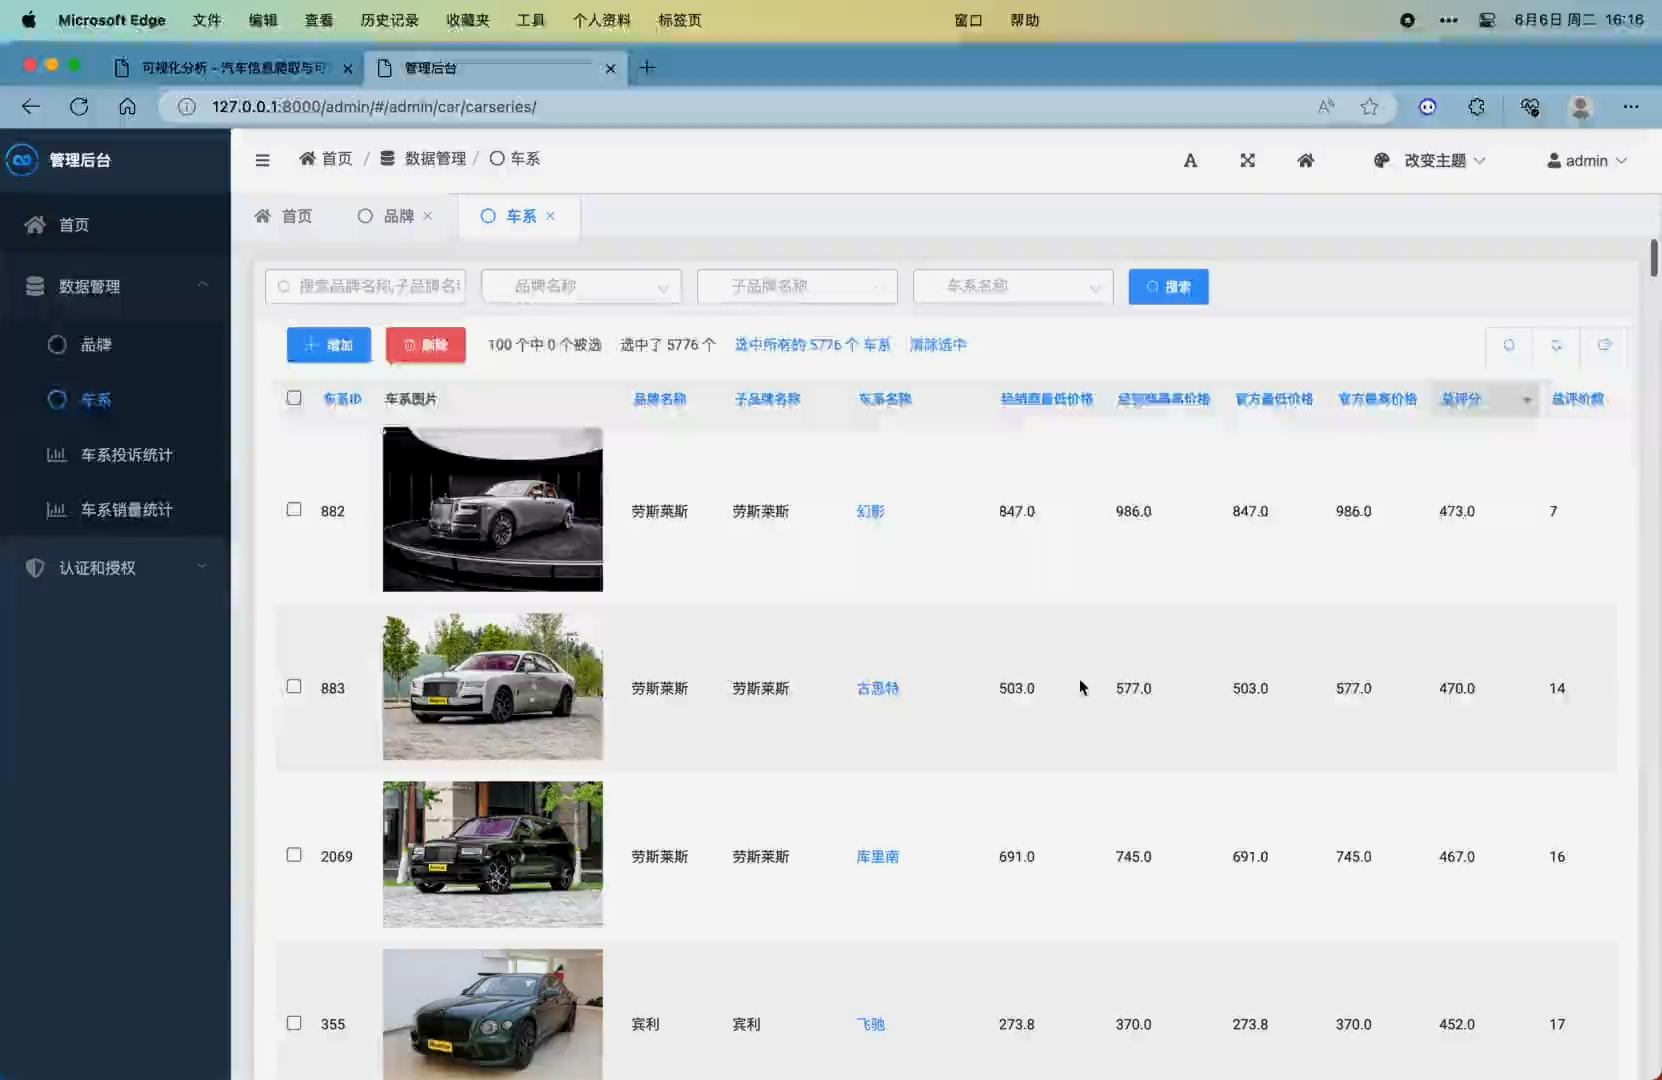The width and height of the screenshot is (1662, 1080).
Task: Open 车系投诉统计 in the sidebar
Action: point(115,455)
